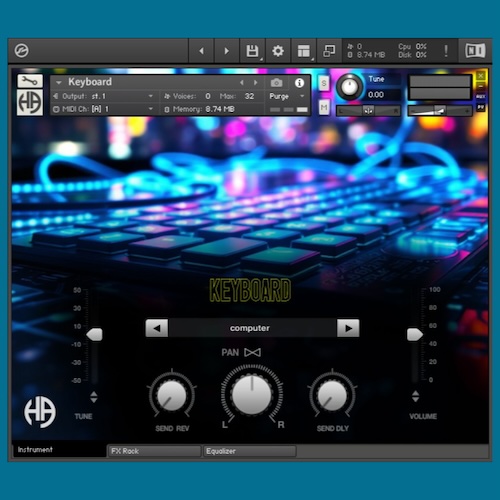Go to previous preset with left toolbar arrow
This screenshot has width=500, height=500.
tap(201, 51)
